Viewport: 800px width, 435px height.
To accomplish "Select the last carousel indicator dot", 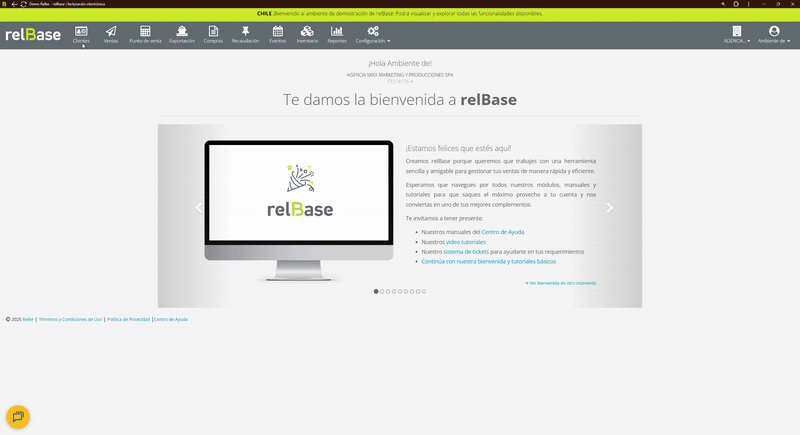I will pyautogui.click(x=424, y=291).
